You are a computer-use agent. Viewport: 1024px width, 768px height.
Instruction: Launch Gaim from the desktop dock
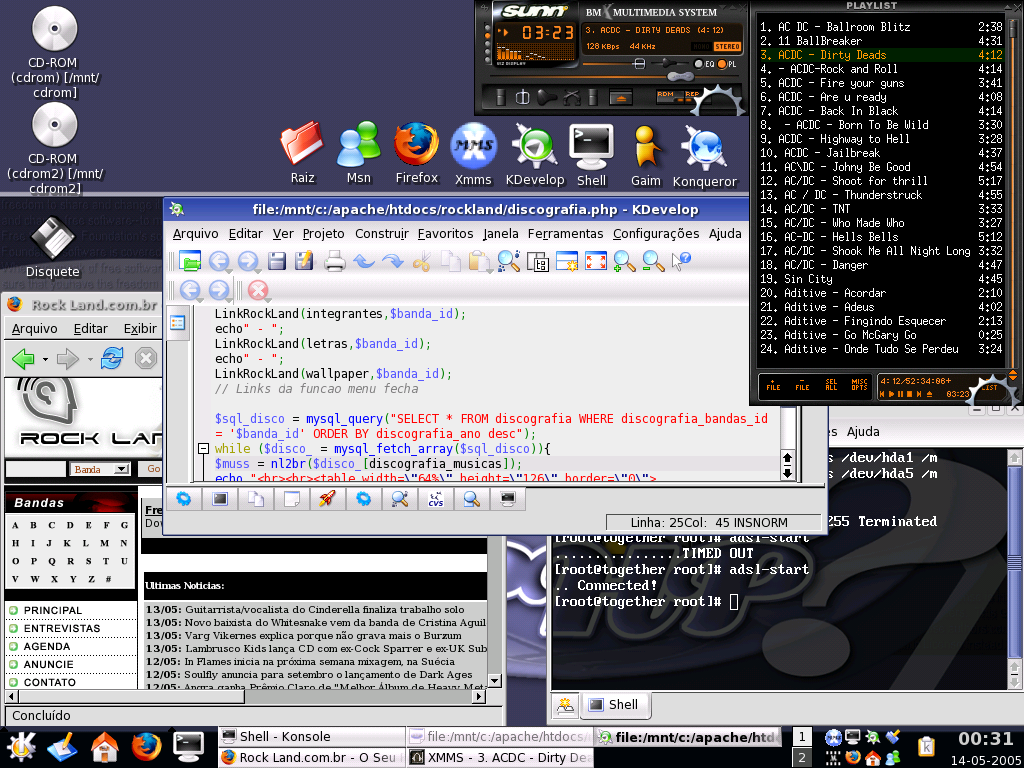coord(645,155)
